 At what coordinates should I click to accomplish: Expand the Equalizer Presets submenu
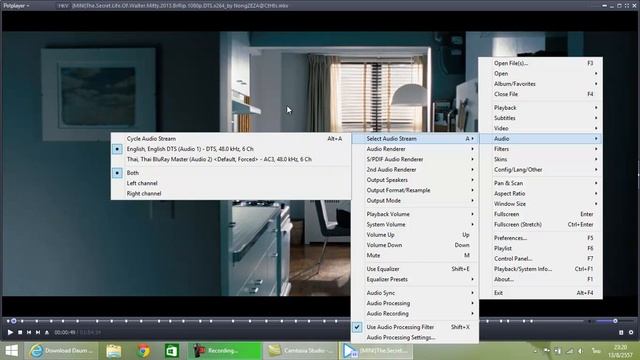pyautogui.click(x=415, y=279)
